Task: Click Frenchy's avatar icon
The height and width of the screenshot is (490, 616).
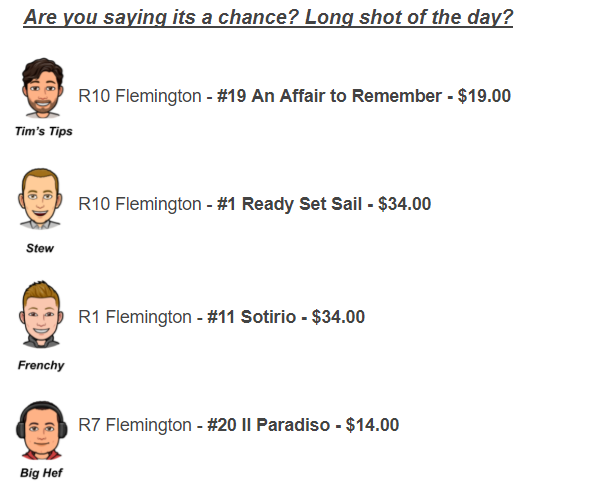Action: [x=41, y=314]
